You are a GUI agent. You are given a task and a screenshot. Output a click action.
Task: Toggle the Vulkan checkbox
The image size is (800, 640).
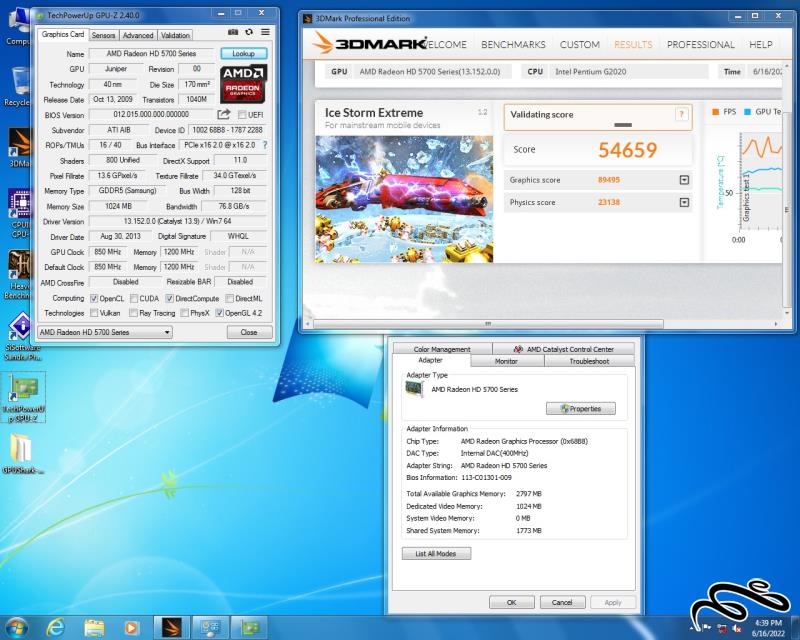[94, 313]
